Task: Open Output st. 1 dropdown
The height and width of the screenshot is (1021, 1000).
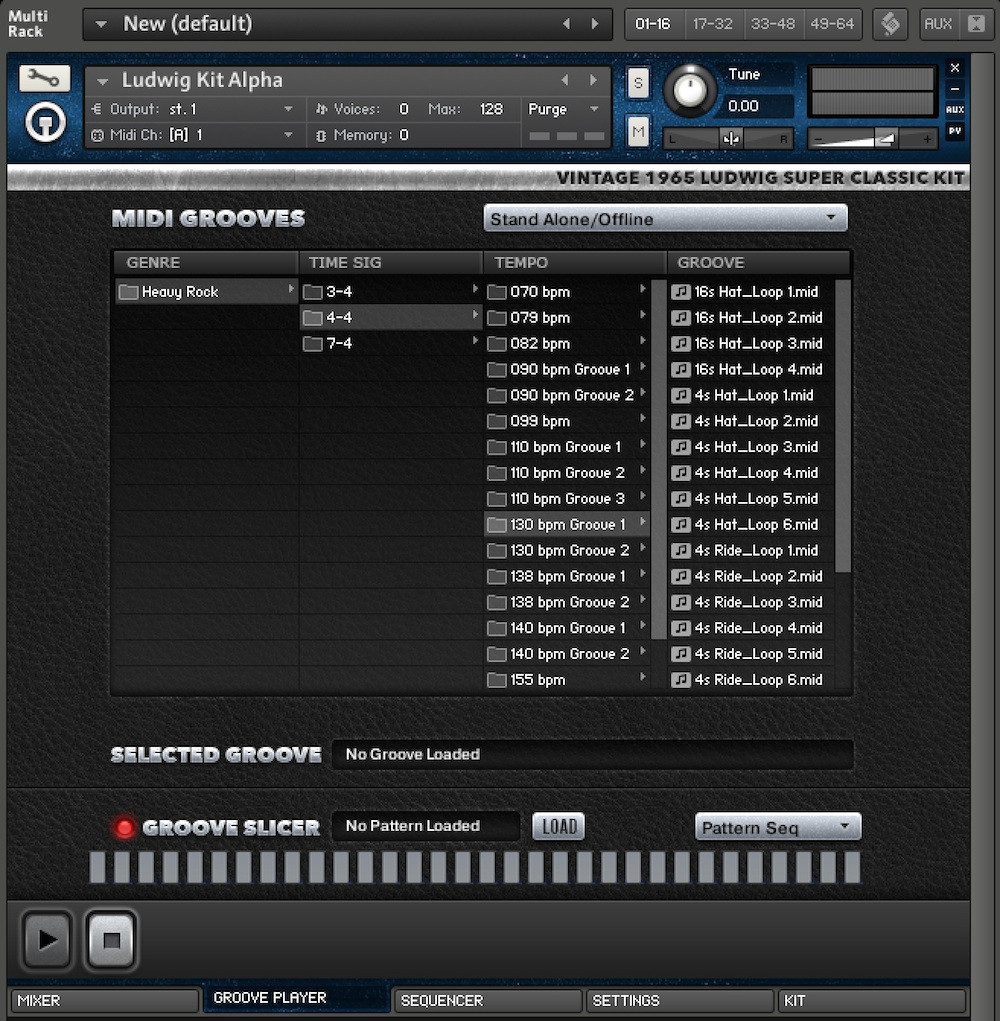Action: pos(194,109)
